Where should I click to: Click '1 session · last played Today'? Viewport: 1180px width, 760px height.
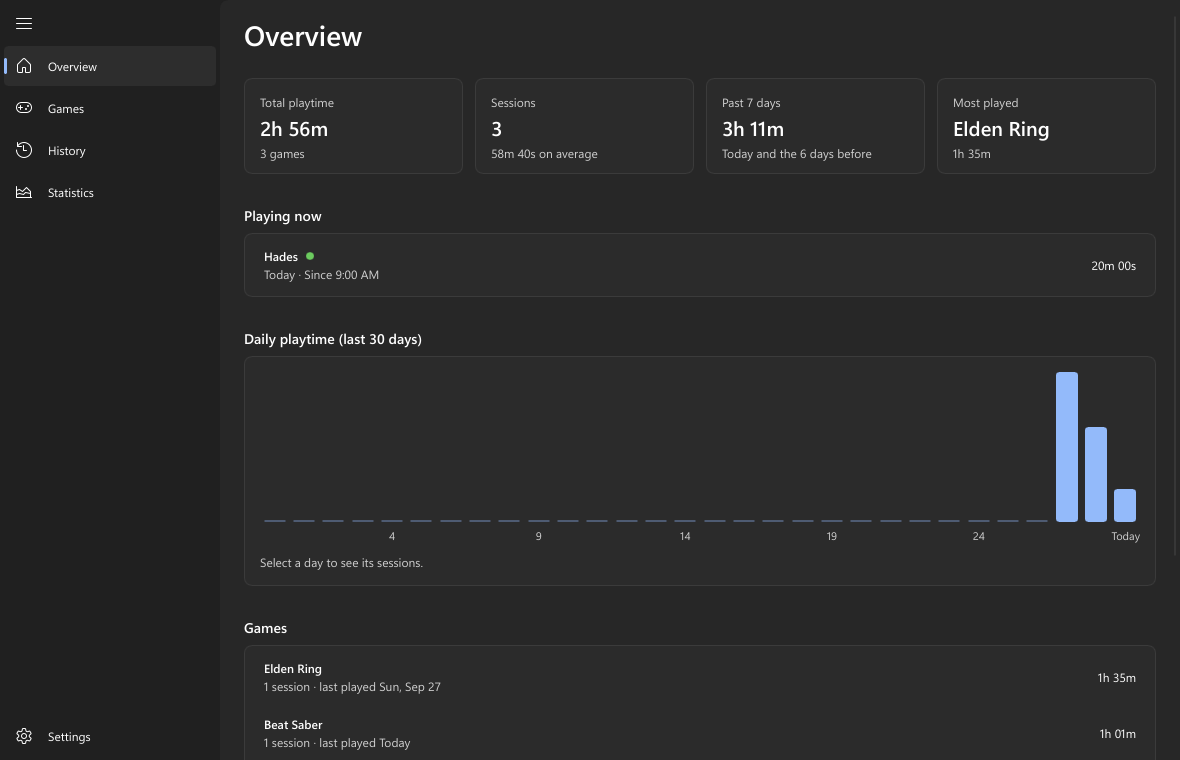pos(337,743)
